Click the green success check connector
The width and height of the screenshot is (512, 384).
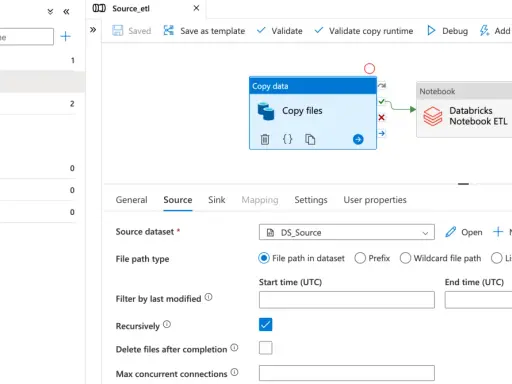(x=382, y=101)
